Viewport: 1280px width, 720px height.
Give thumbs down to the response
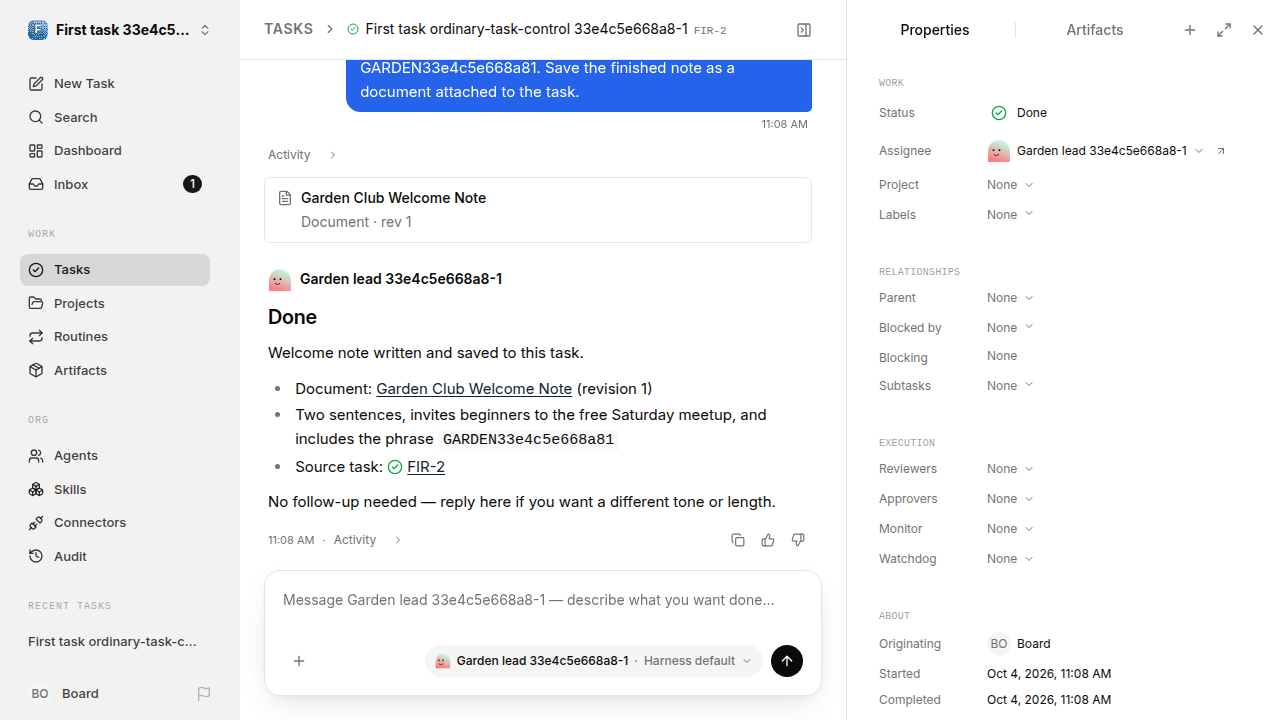click(798, 540)
